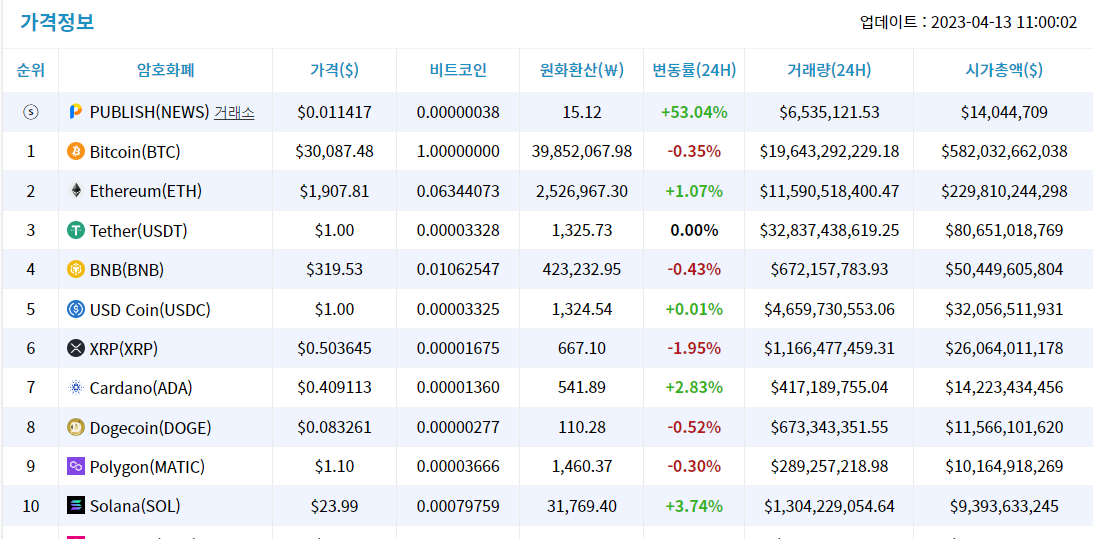Viewport: 1093px width, 539px height.
Task: Click Ethereum BTC ratio 0.06344073
Action: click(458, 190)
